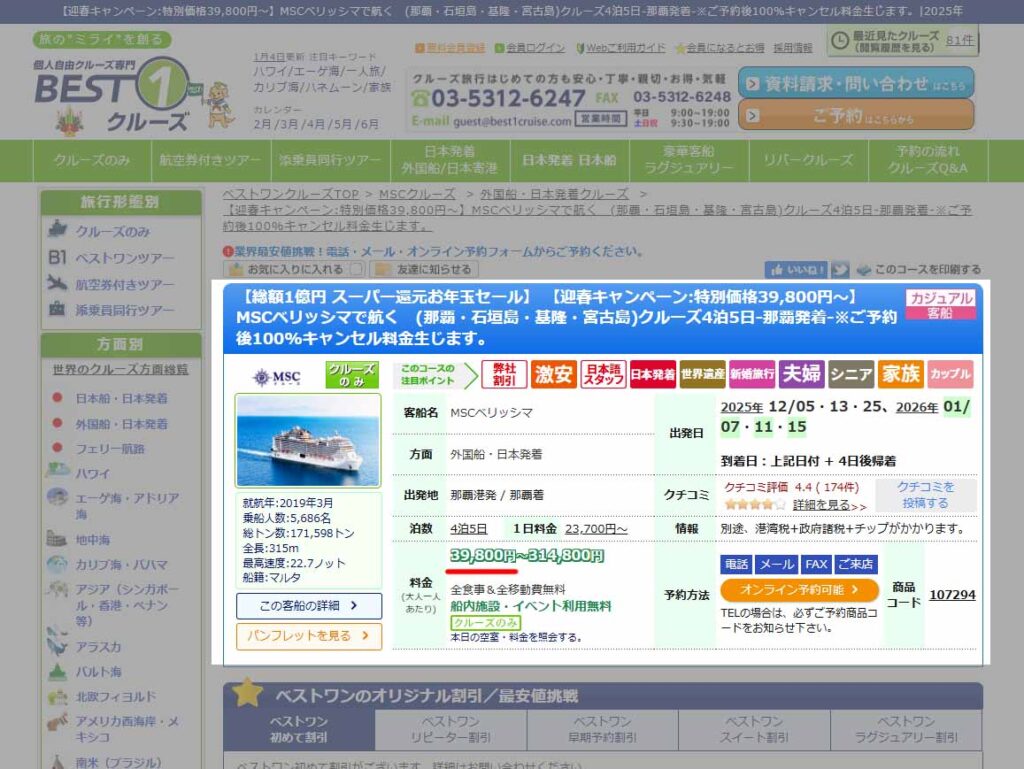Click the クチコミを投稿する link
Screen dimensions: 1024x769
click(925, 494)
